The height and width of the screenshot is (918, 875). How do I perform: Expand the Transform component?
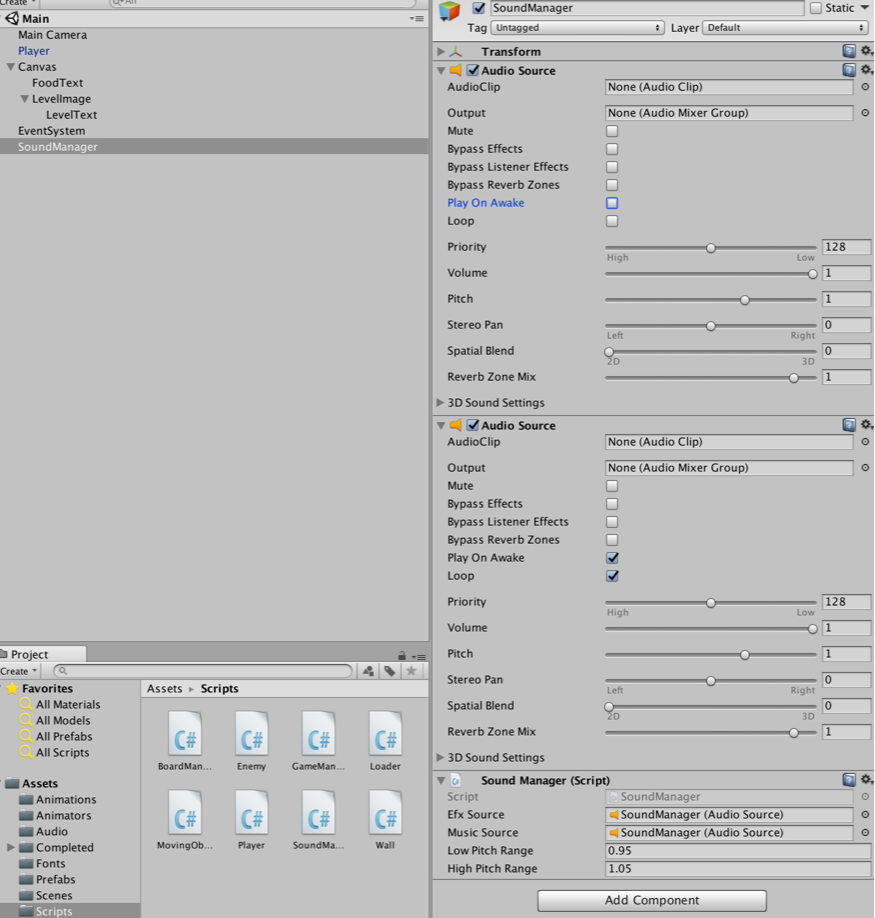pos(441,52)
